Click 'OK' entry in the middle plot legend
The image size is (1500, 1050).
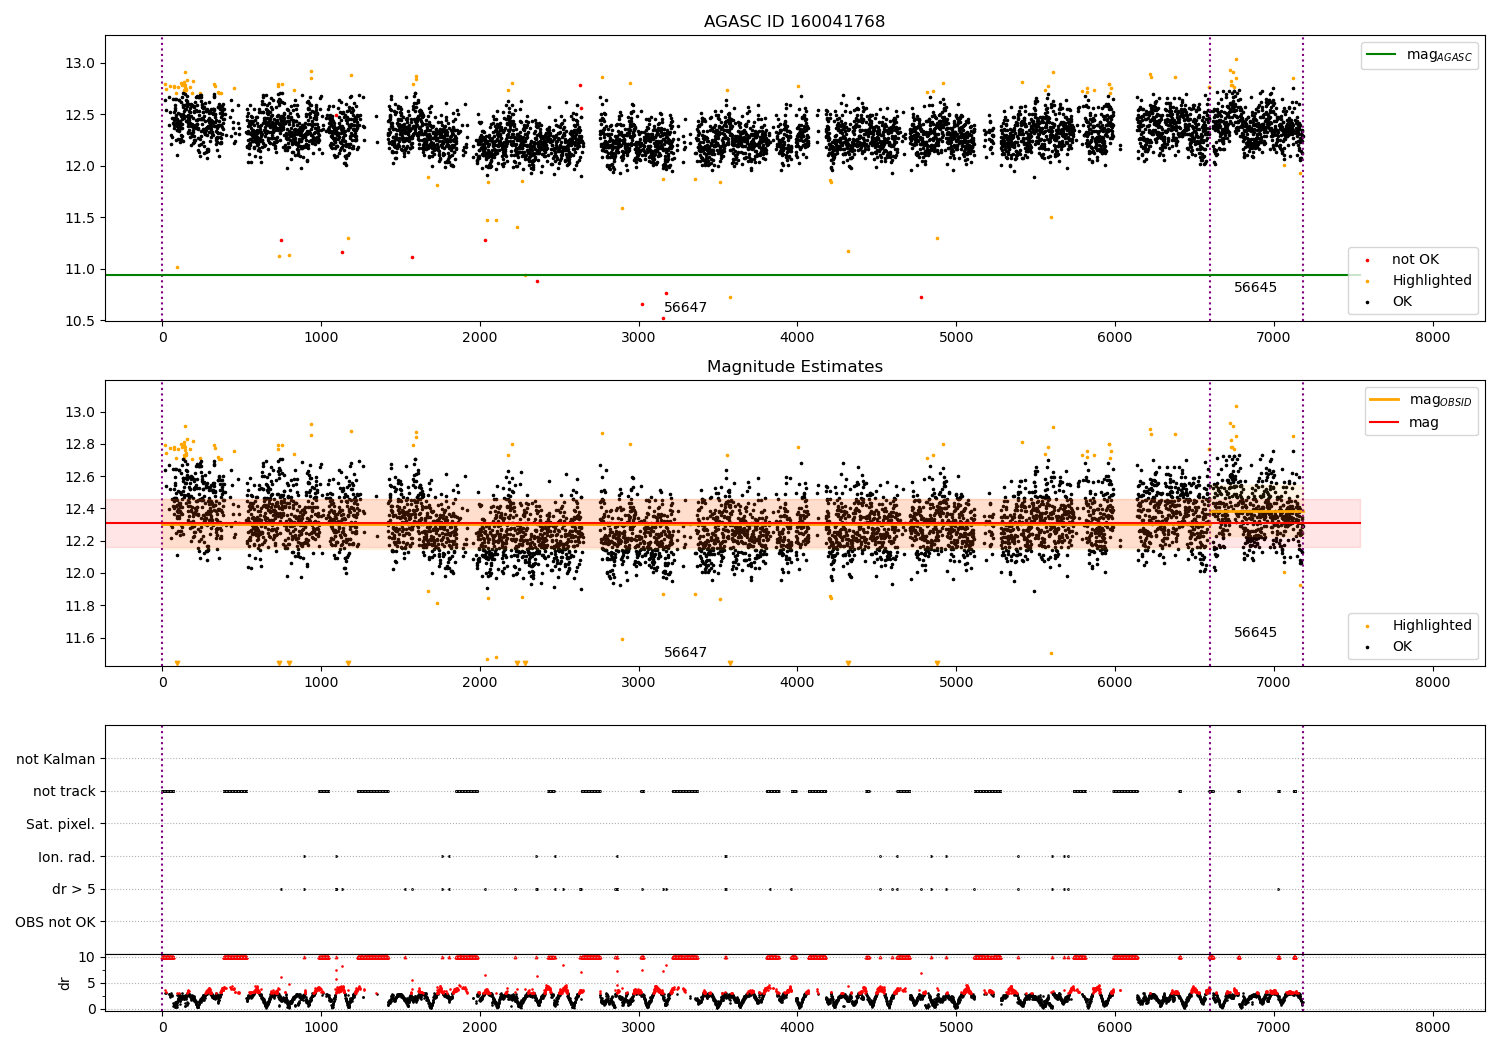click(1402, 647)
